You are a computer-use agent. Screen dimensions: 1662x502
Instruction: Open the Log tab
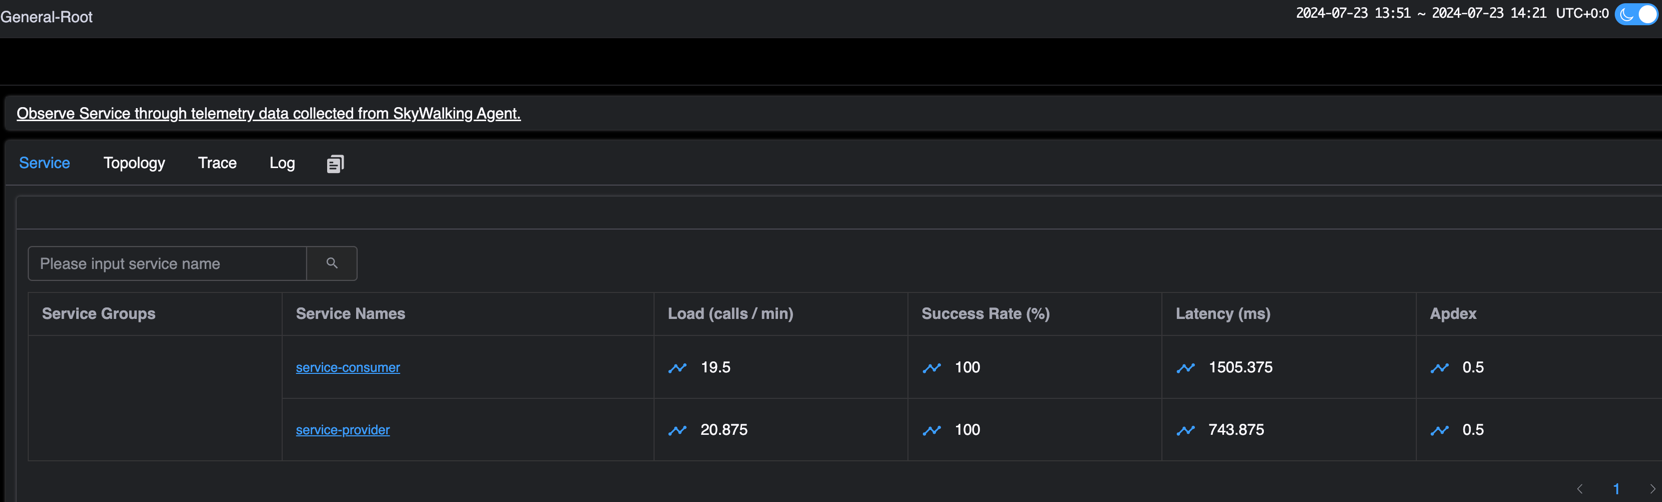coord(282,163)
